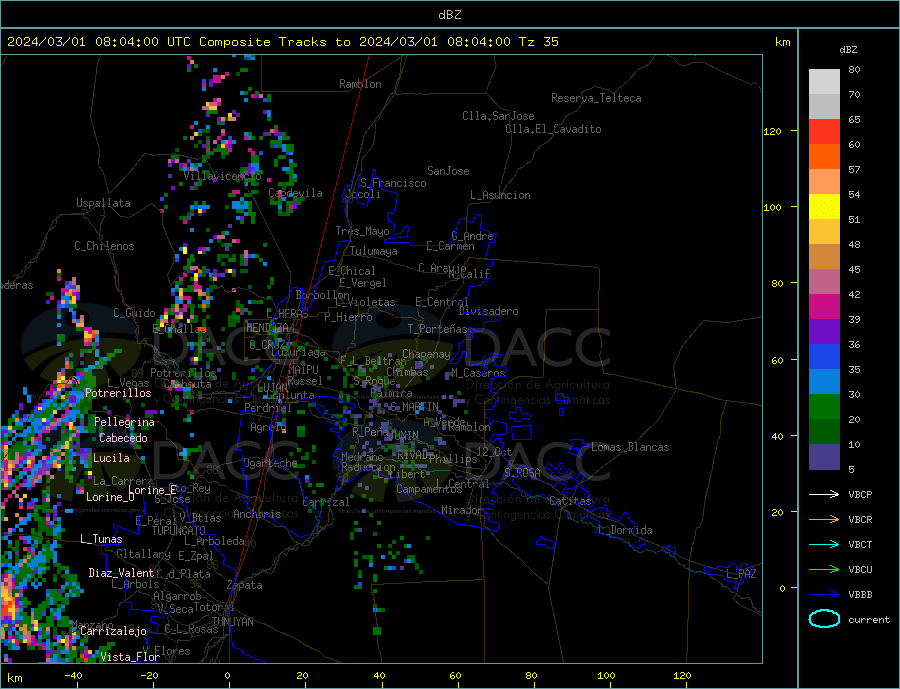Click the L_Dormida label
This screenshot has height=689, width=900.
(628, 530)
